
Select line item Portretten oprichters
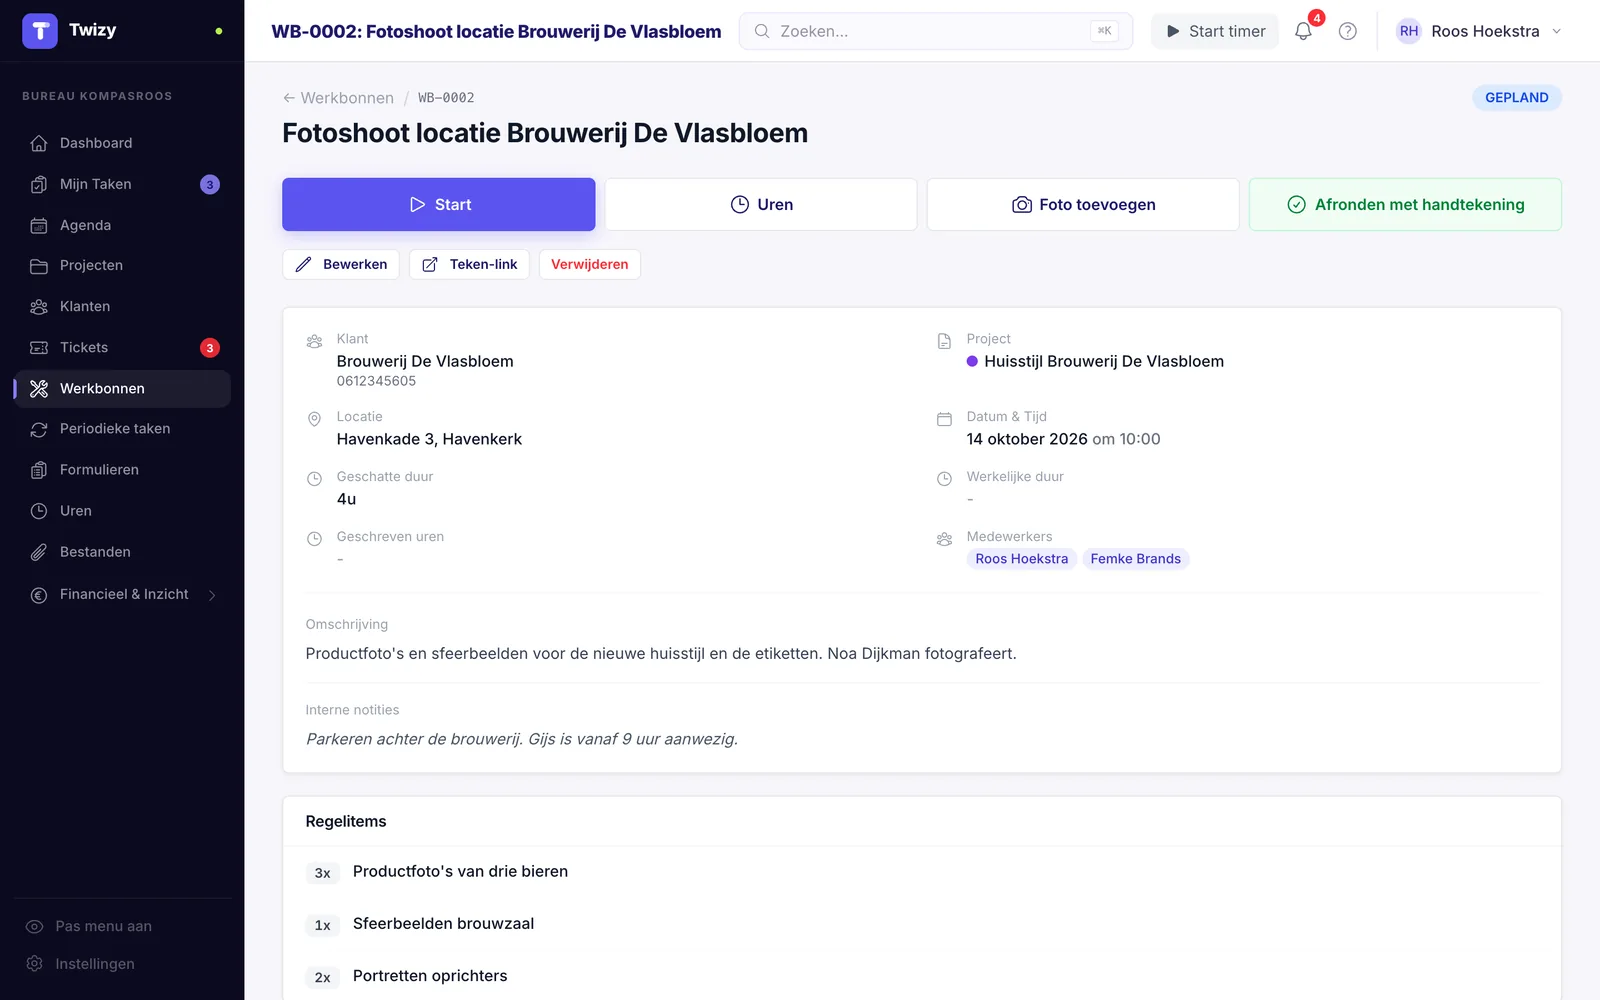[x=430, y=976]
